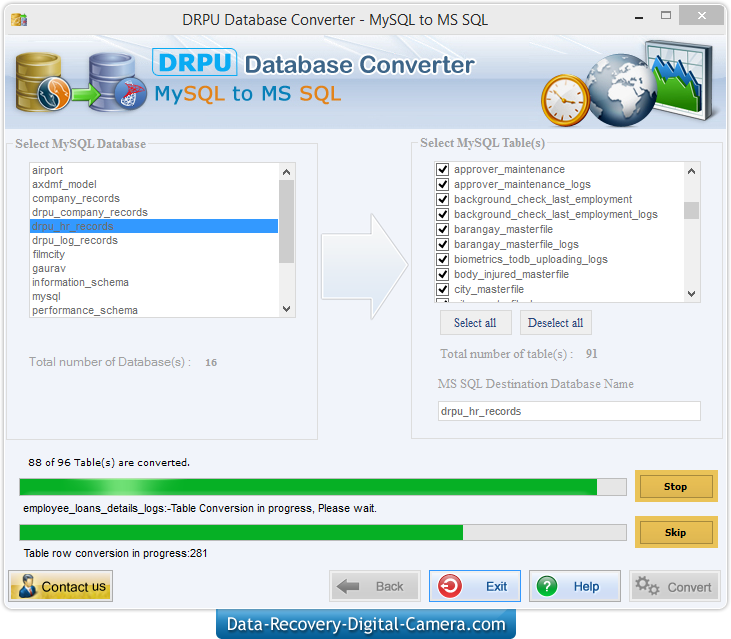Click the table row conversion progress bar
Image resolution: width=731 pixels, height=639 pixels.
pos(323,532)
